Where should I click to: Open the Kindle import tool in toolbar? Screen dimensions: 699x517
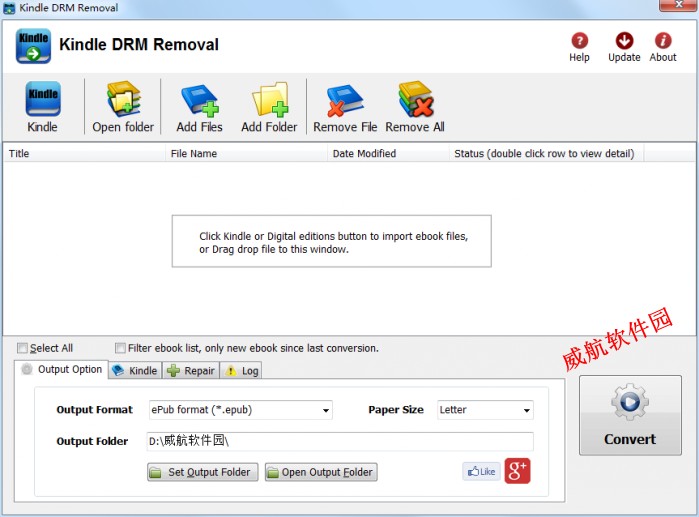point(43,107)
